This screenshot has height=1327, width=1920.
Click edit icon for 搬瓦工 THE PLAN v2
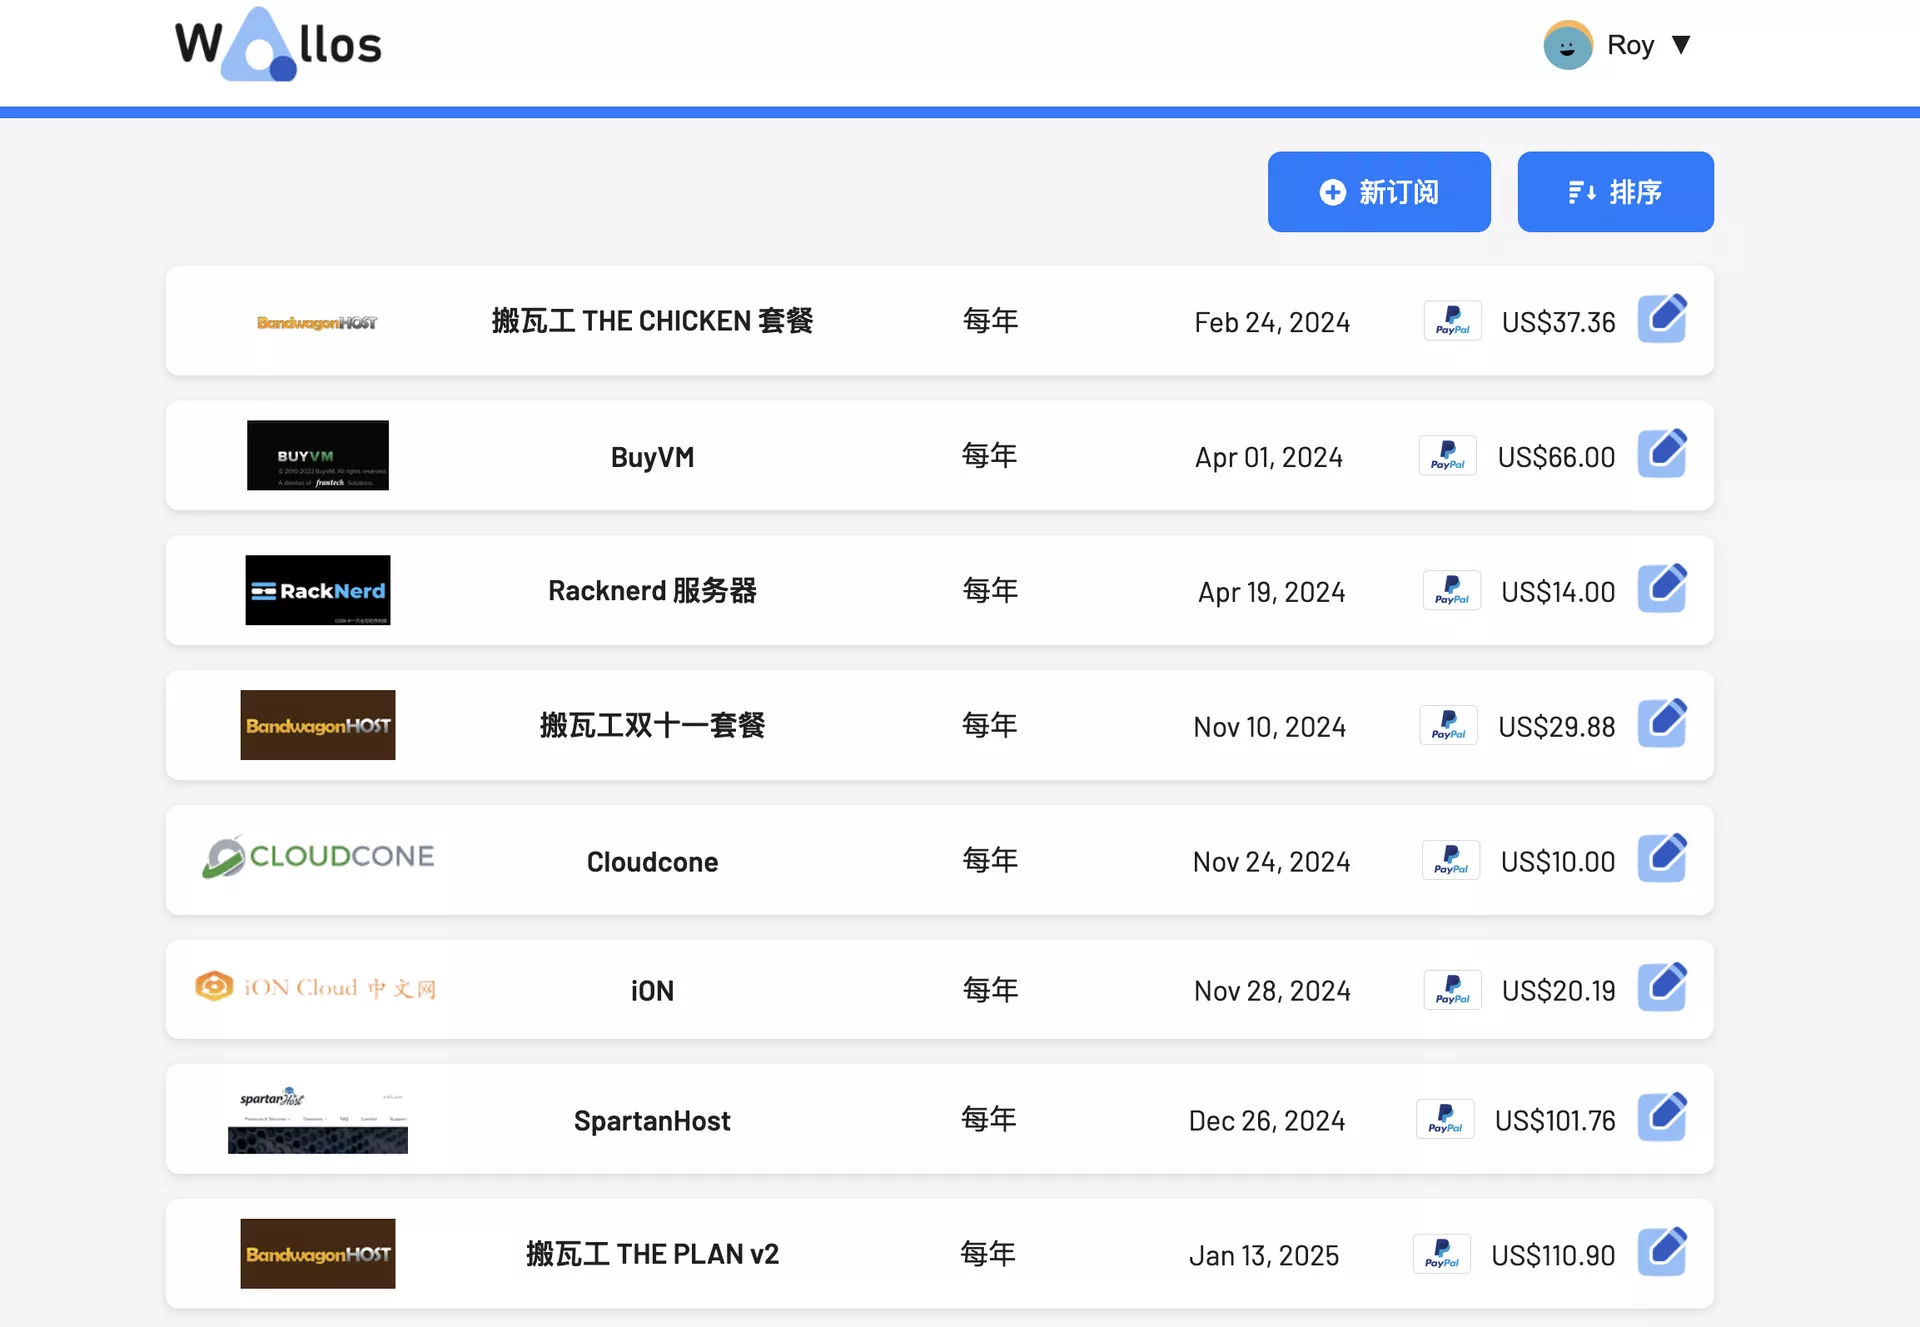pos(1662,1252)
